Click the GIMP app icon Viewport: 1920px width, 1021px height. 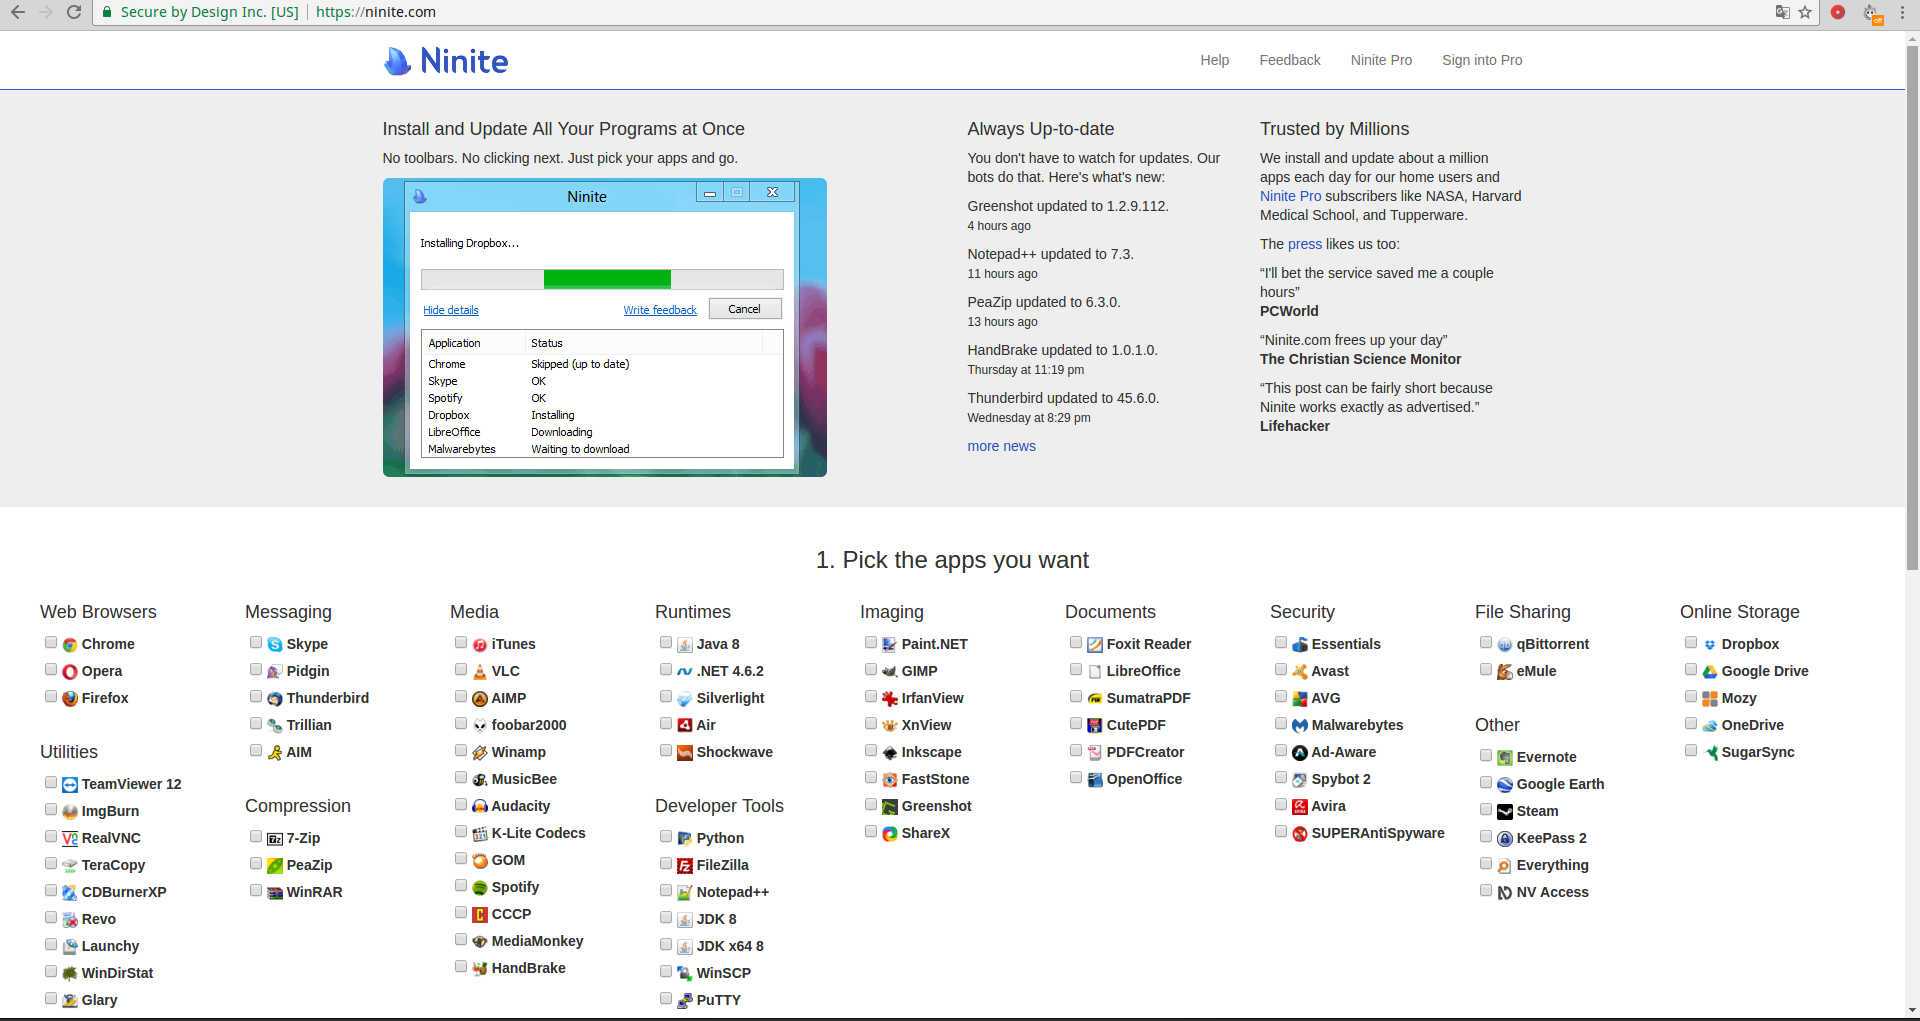pos(890,672)
